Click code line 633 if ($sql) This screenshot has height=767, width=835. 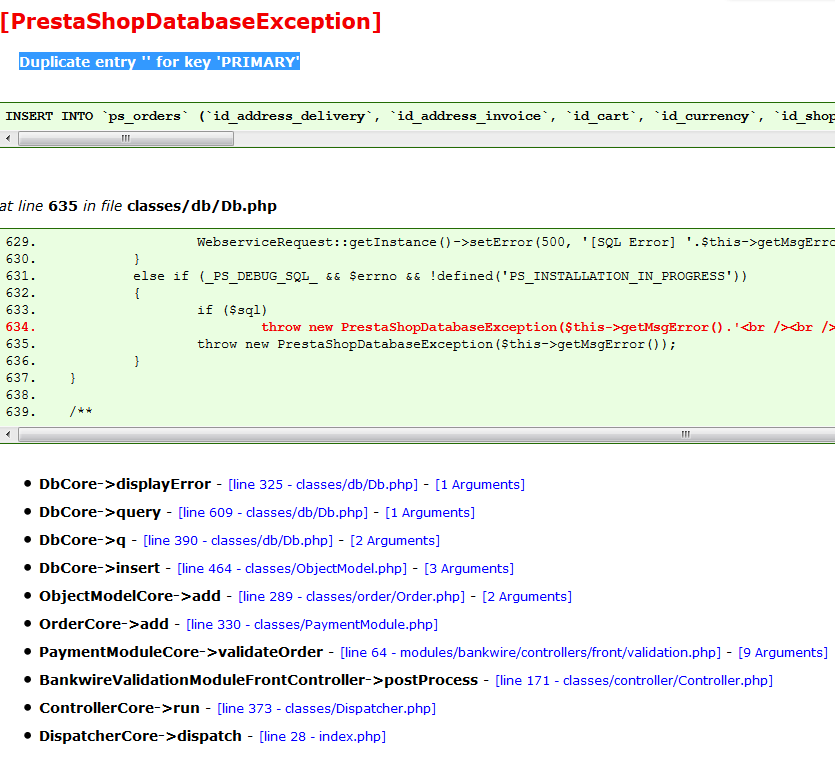coord(232,310)
